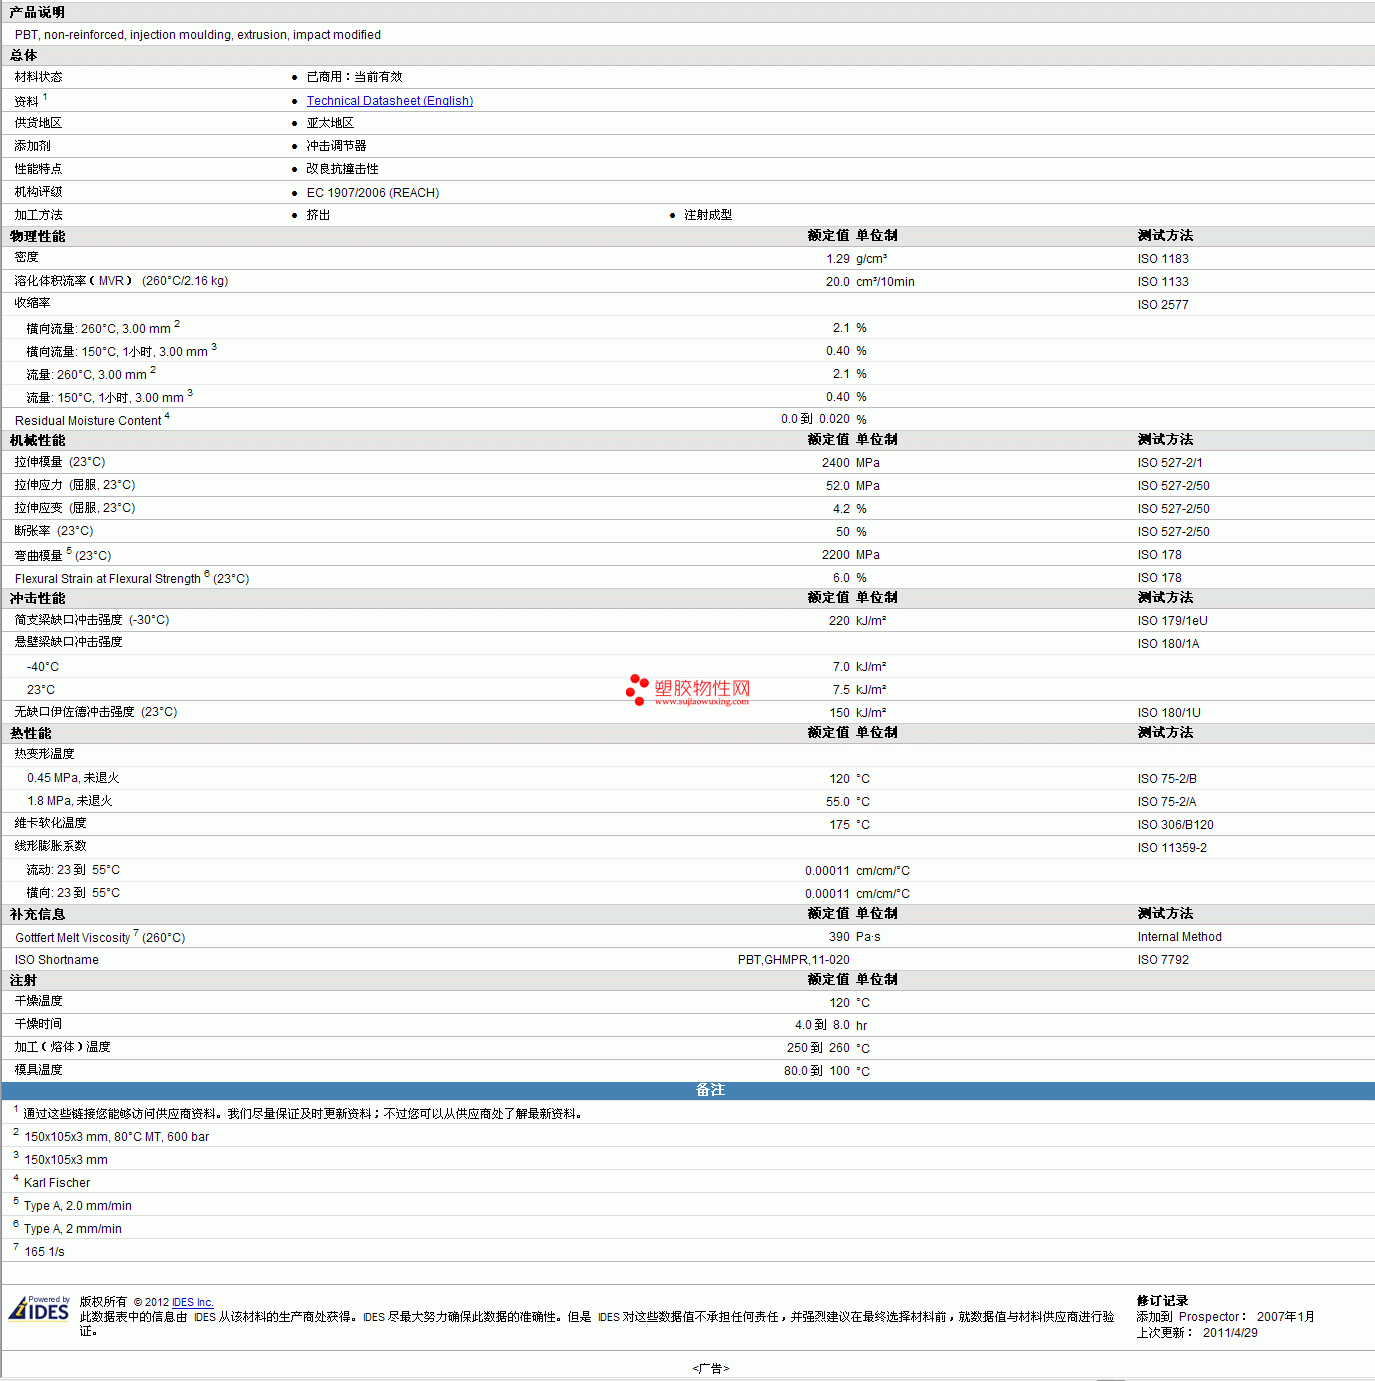Image resolution: width=1375 pixels, height=1381 pixels.
Task: Click the PBT,GHMPR,11-020 shortname value
Action: coord(793,960)
